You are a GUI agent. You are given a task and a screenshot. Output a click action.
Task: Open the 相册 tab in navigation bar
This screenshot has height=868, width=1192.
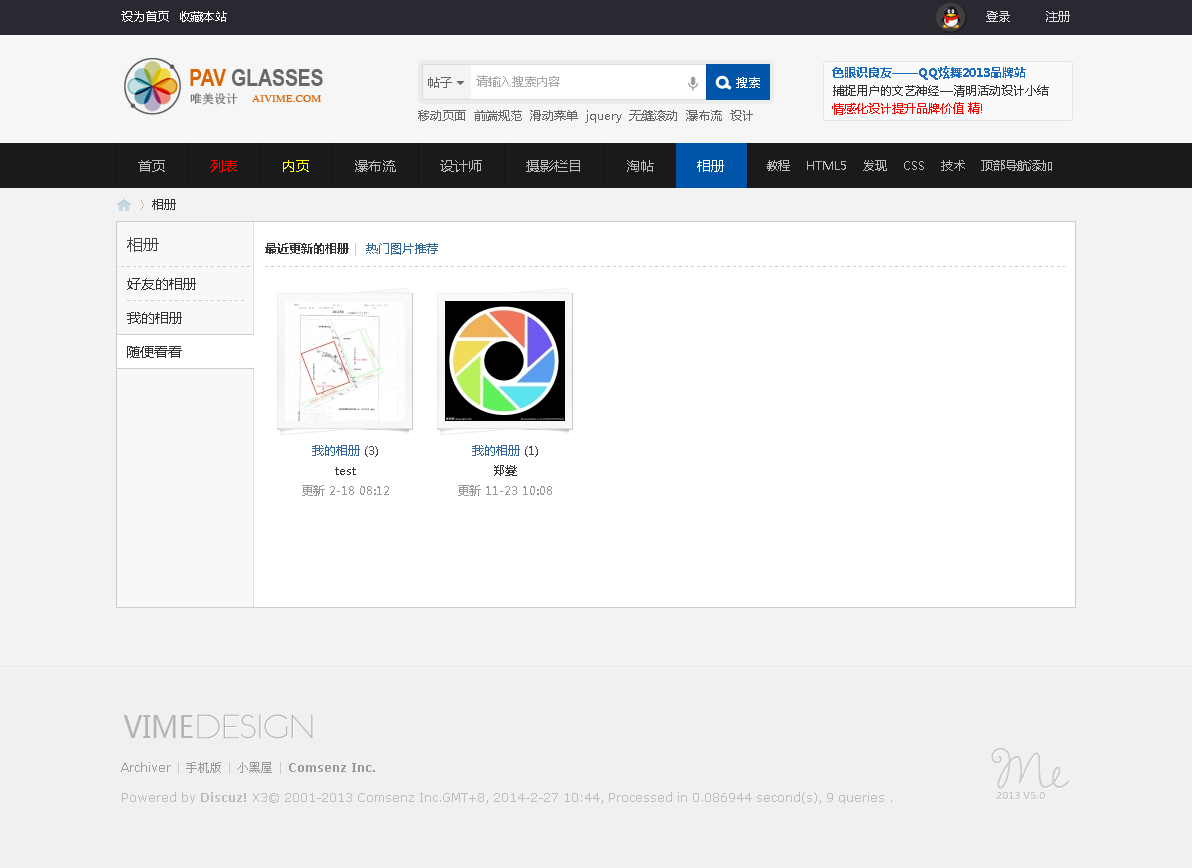711,166
